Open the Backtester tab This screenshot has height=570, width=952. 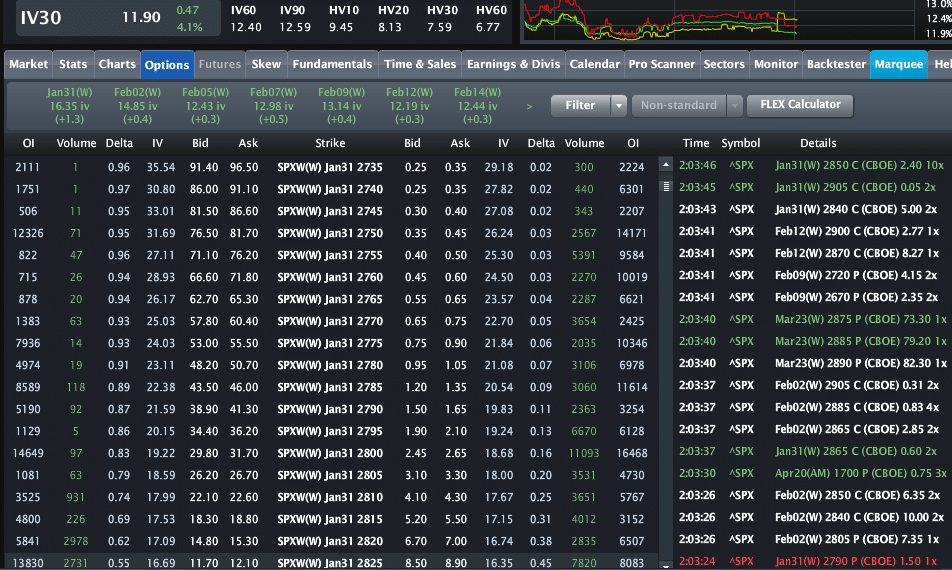tap(835, 64)
